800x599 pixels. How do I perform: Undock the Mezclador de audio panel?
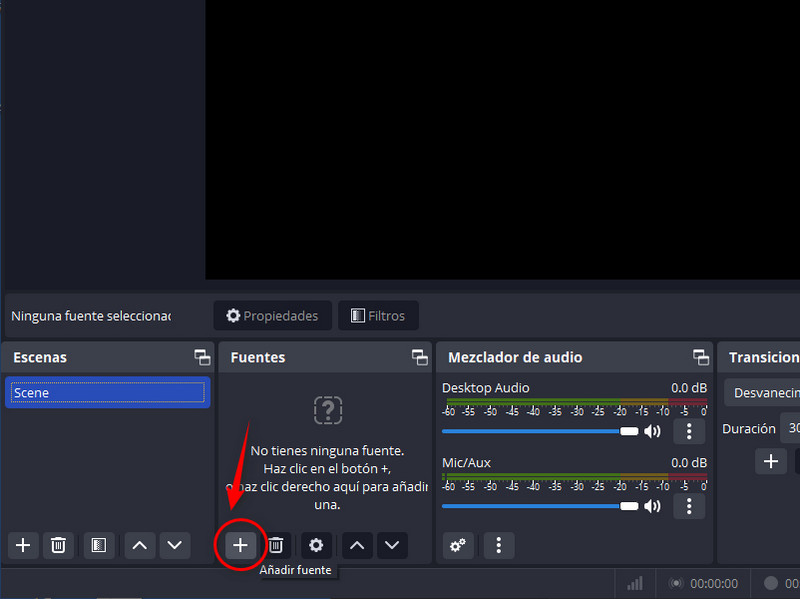tap(700, 357)
